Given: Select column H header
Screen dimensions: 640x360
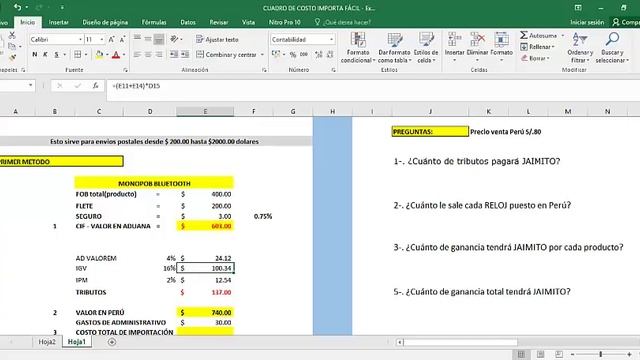Looking at the screenshot, I should (x=332, y=111).
